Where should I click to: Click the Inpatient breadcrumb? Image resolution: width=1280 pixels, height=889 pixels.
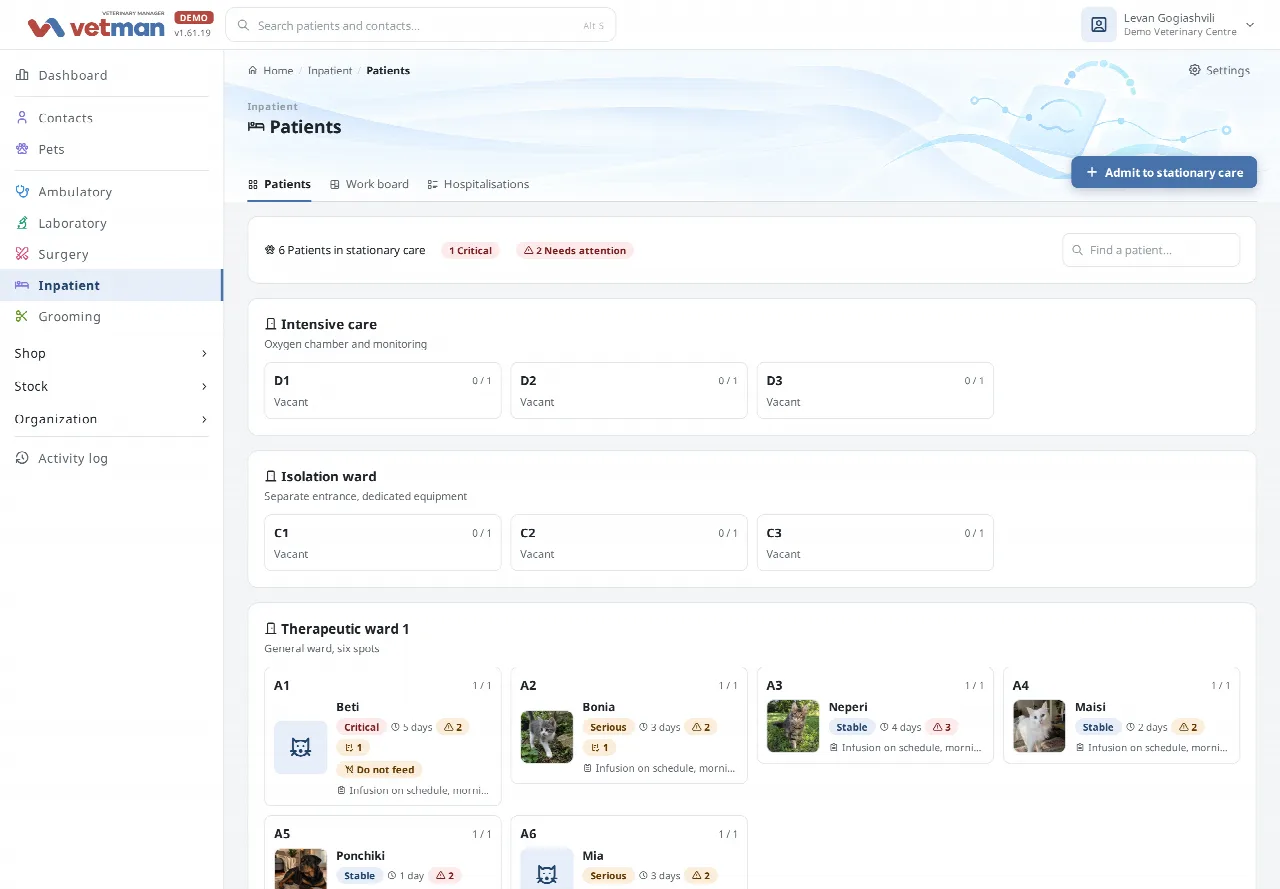330,70
